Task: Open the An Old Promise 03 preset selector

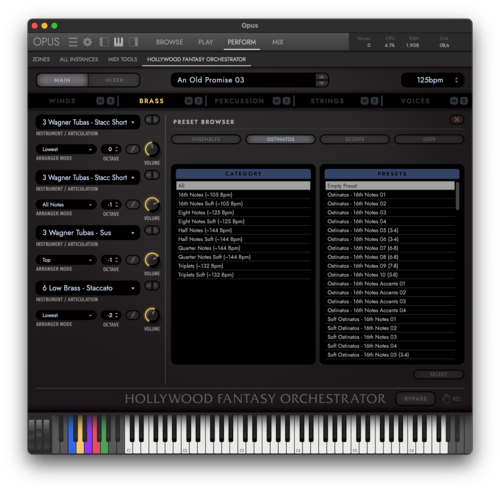Action: tap(243, 80)
